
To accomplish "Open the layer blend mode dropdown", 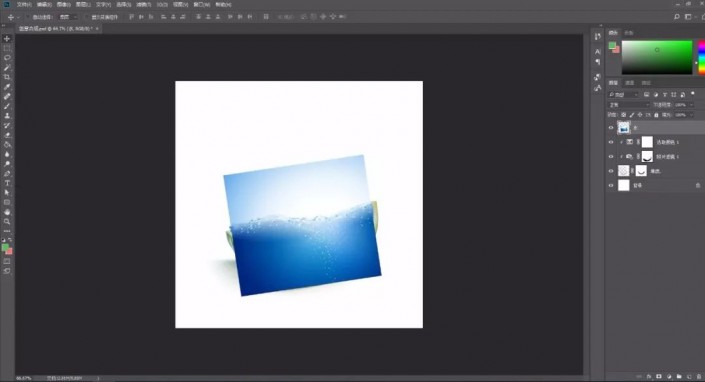I will pyautogui.click(x=629, y=105).
